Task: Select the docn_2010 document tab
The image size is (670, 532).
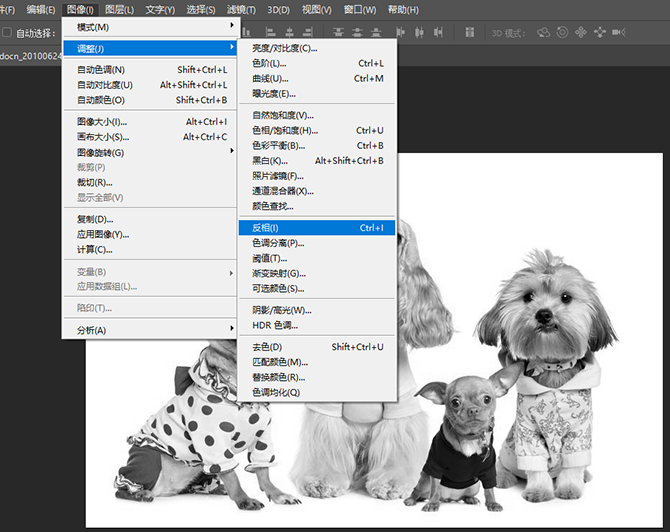Action: tap(31, 56)
